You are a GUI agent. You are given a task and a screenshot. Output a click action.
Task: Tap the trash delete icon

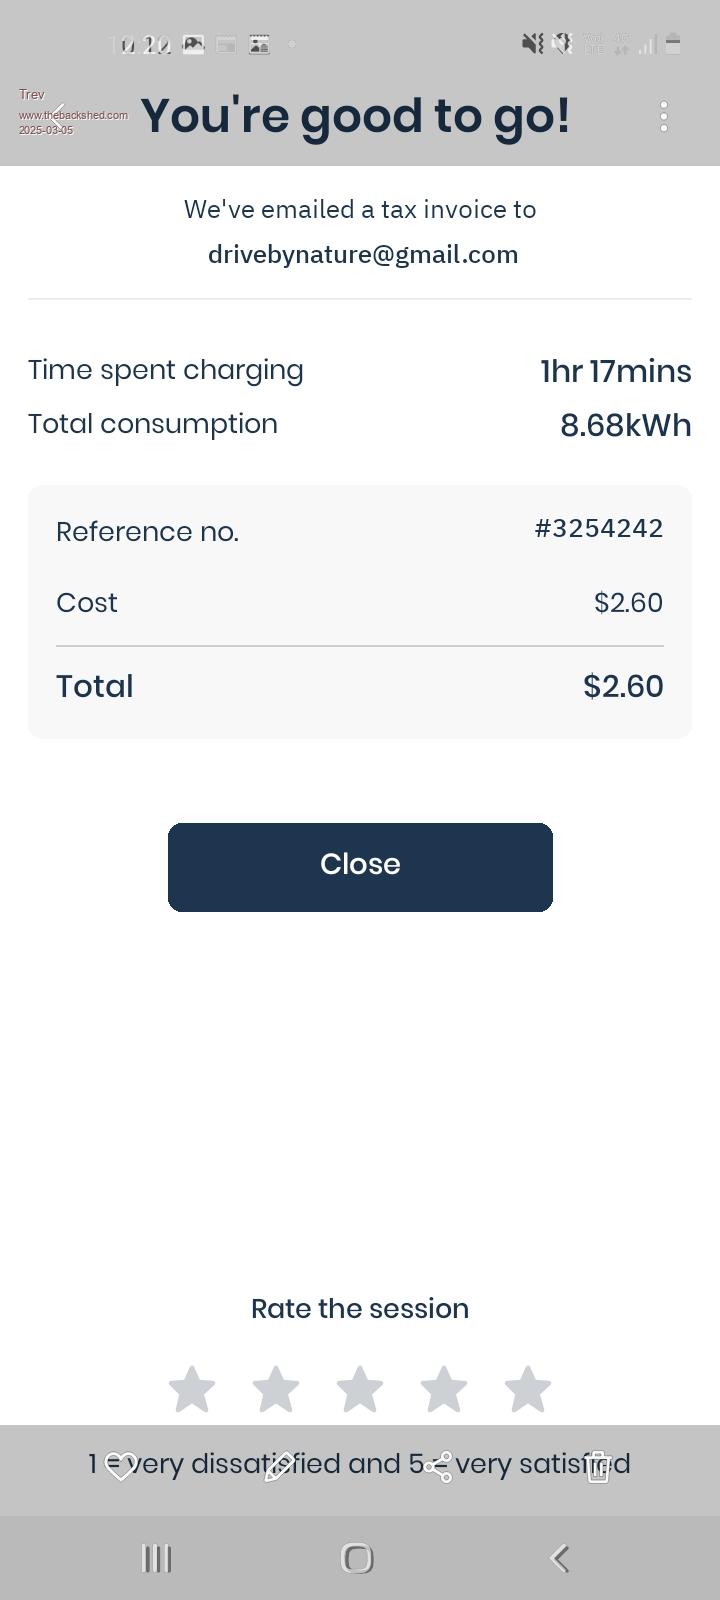598,1467
